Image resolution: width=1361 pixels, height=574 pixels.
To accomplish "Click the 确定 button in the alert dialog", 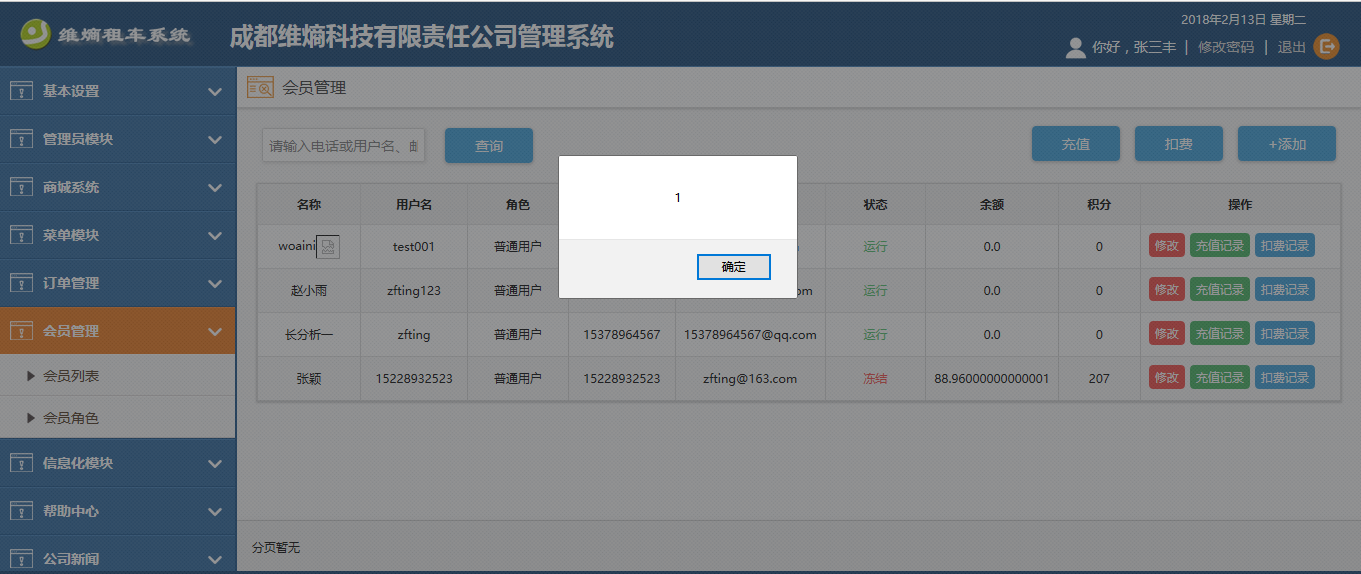I will 734,267.
